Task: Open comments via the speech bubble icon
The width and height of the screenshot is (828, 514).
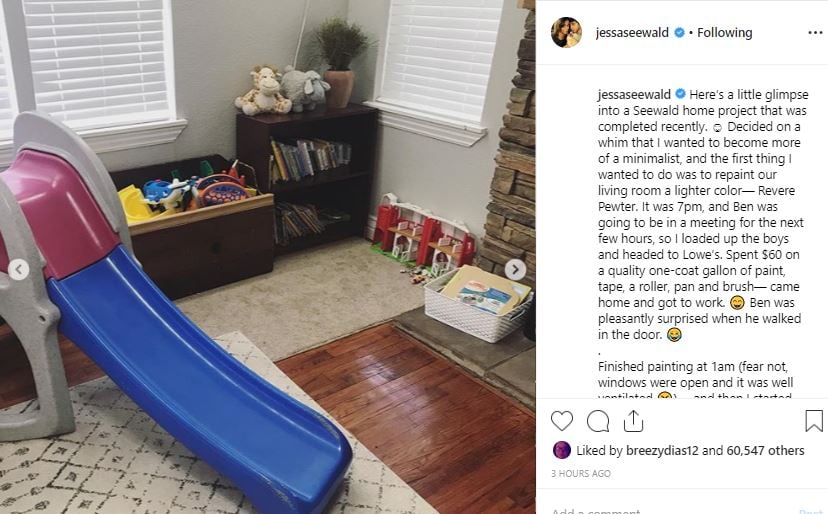Action: click(598, 421)
